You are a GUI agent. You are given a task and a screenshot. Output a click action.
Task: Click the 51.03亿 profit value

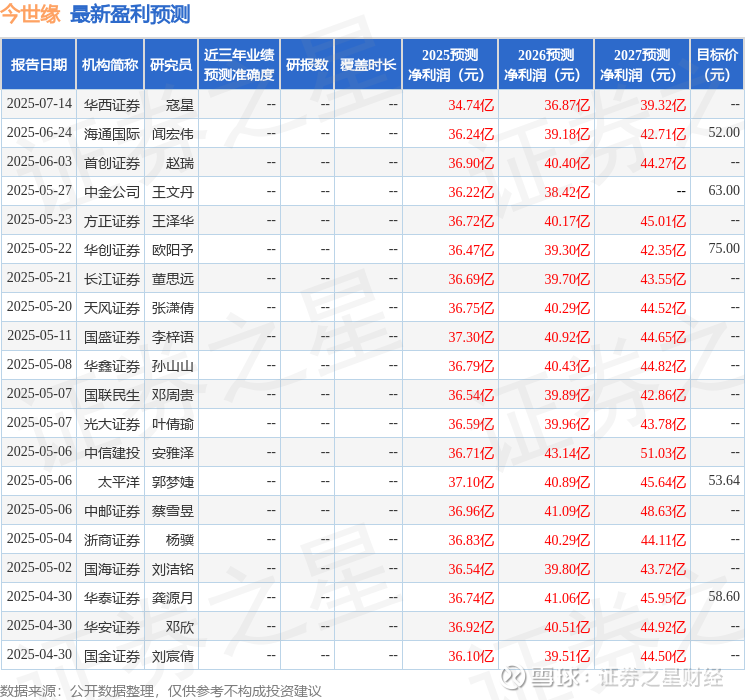click(x=663, y=453)
